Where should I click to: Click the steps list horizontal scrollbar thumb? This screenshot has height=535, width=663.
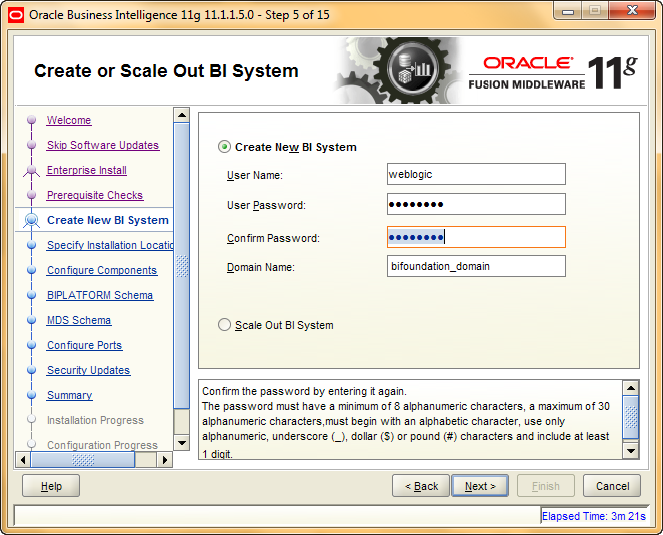click(82, 459)
